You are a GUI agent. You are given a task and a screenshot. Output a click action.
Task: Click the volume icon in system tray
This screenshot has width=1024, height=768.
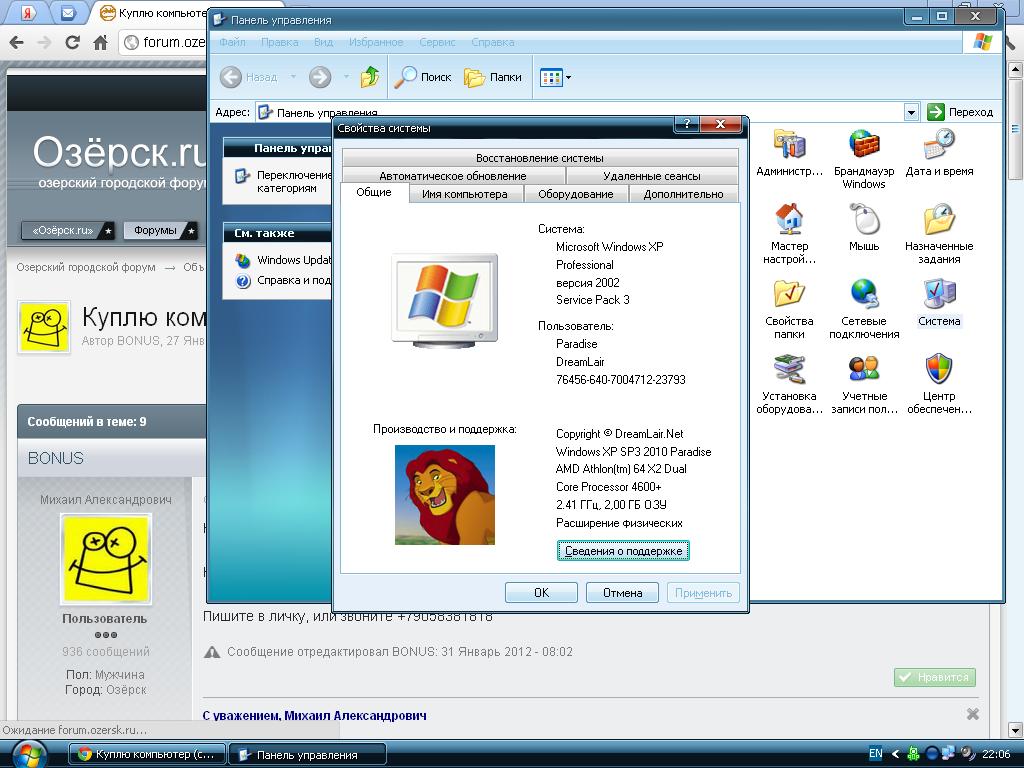point(967,754)
